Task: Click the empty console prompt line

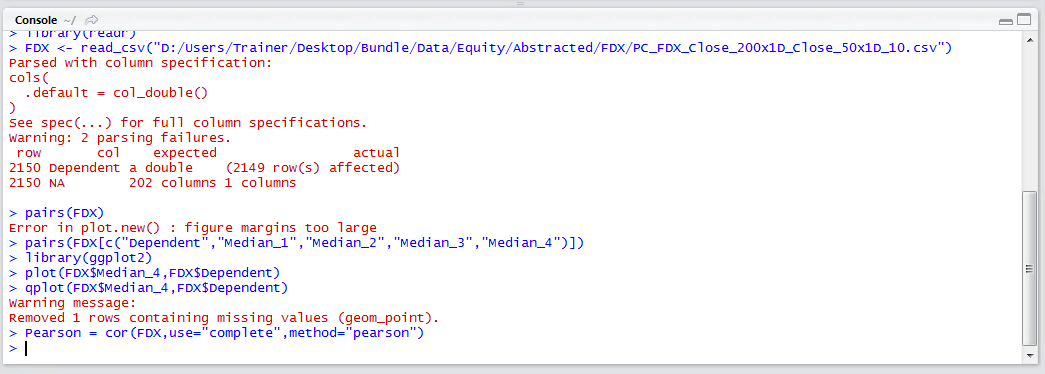Action: [x=512, y=348]
